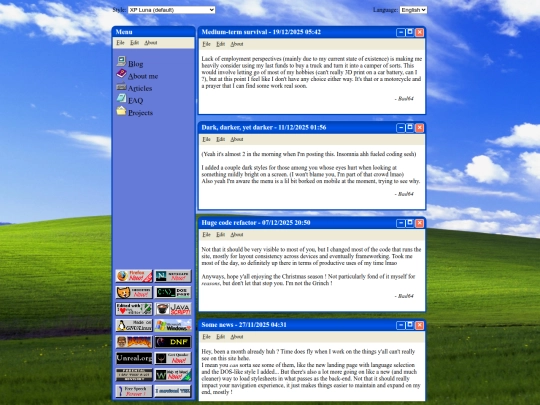Open About menu in Dark, darker window

coord(237,139)
